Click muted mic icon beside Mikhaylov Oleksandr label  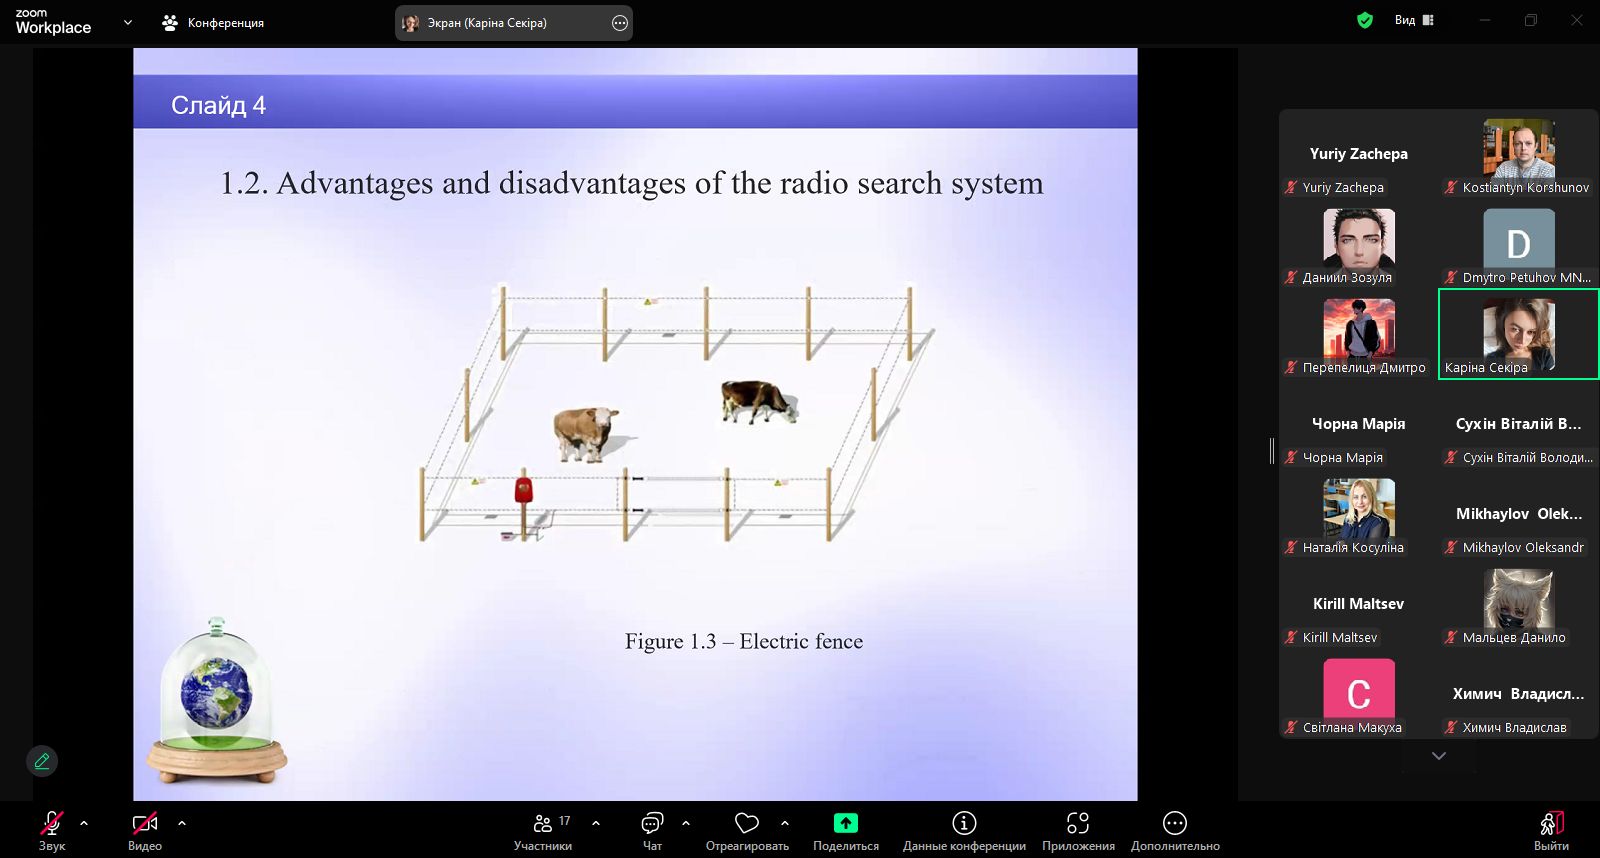[x=1451, y=547]
